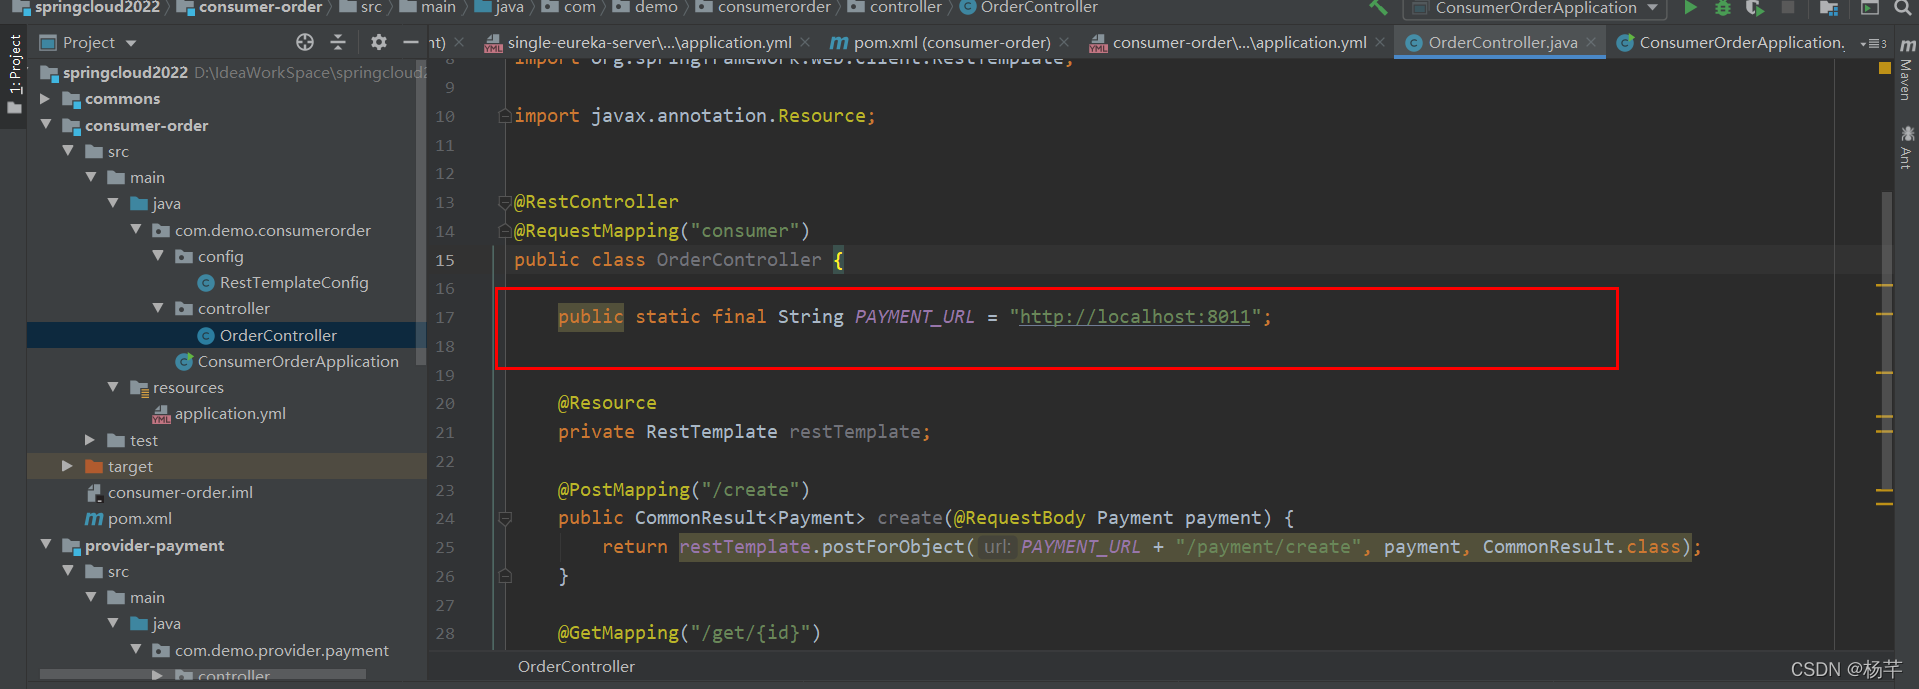Collapse com.demo.provider.payment package
1919x689 pixels.
click(136, 649)
